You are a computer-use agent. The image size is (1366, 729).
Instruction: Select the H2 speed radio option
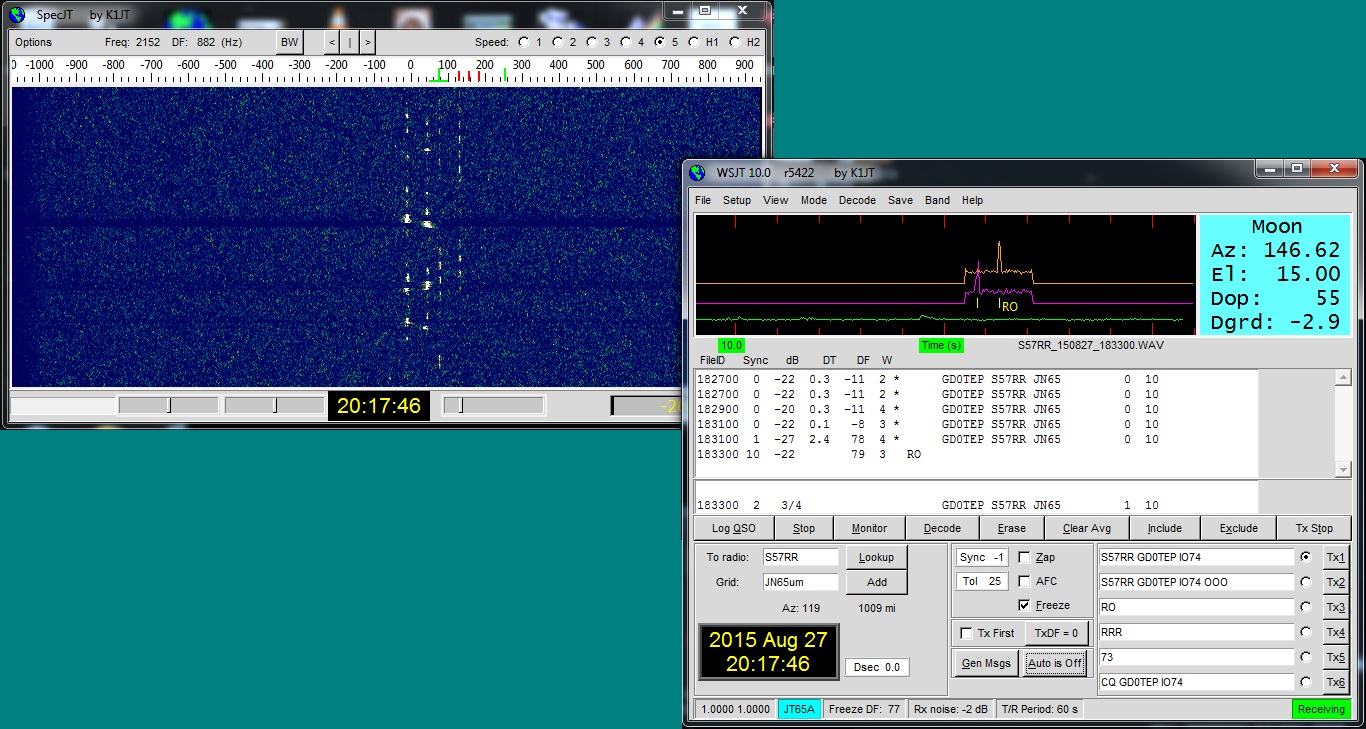tap(735, 42)
